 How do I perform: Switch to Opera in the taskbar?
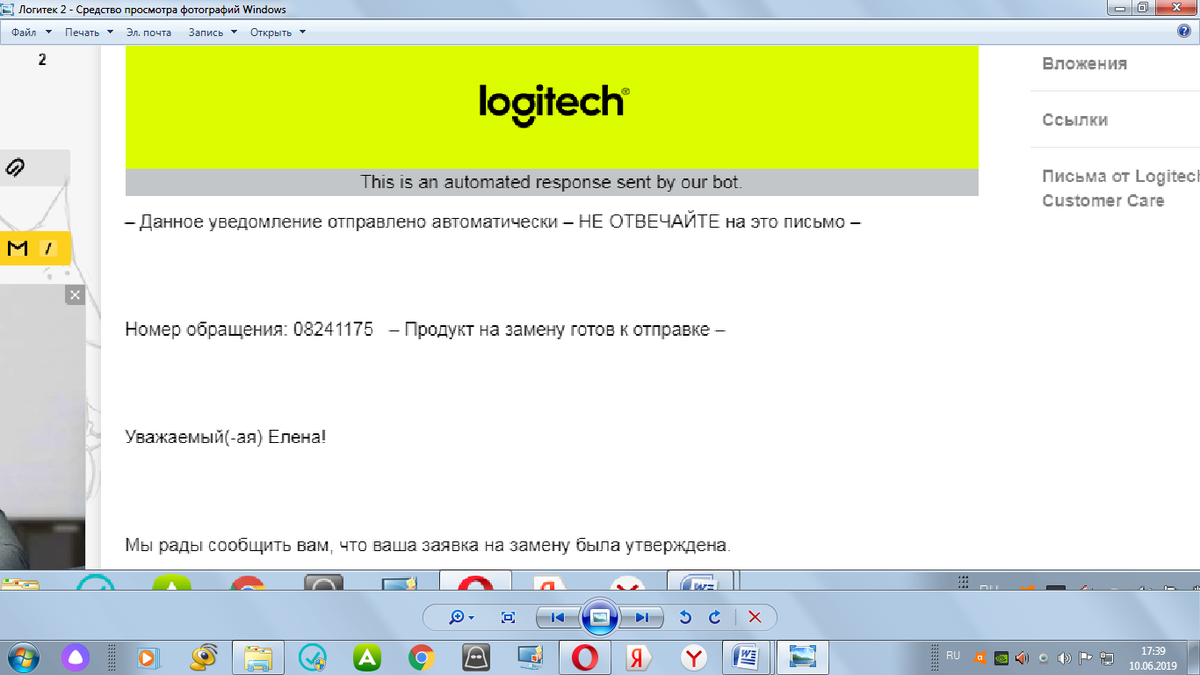[585, 657]
